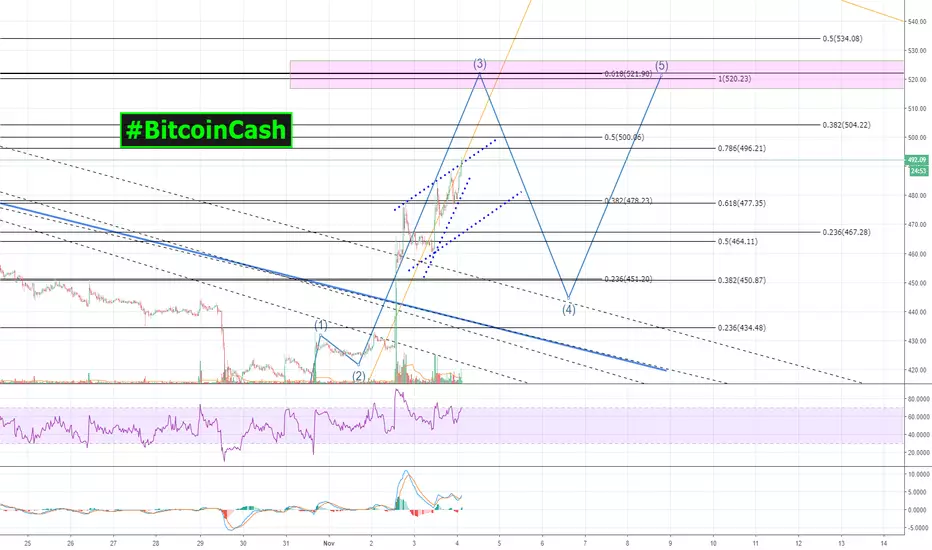The height and width of the screenshot is (550, 932).
Task: Click the 0.382(478.23) level label
Action: tap(628, 201)
